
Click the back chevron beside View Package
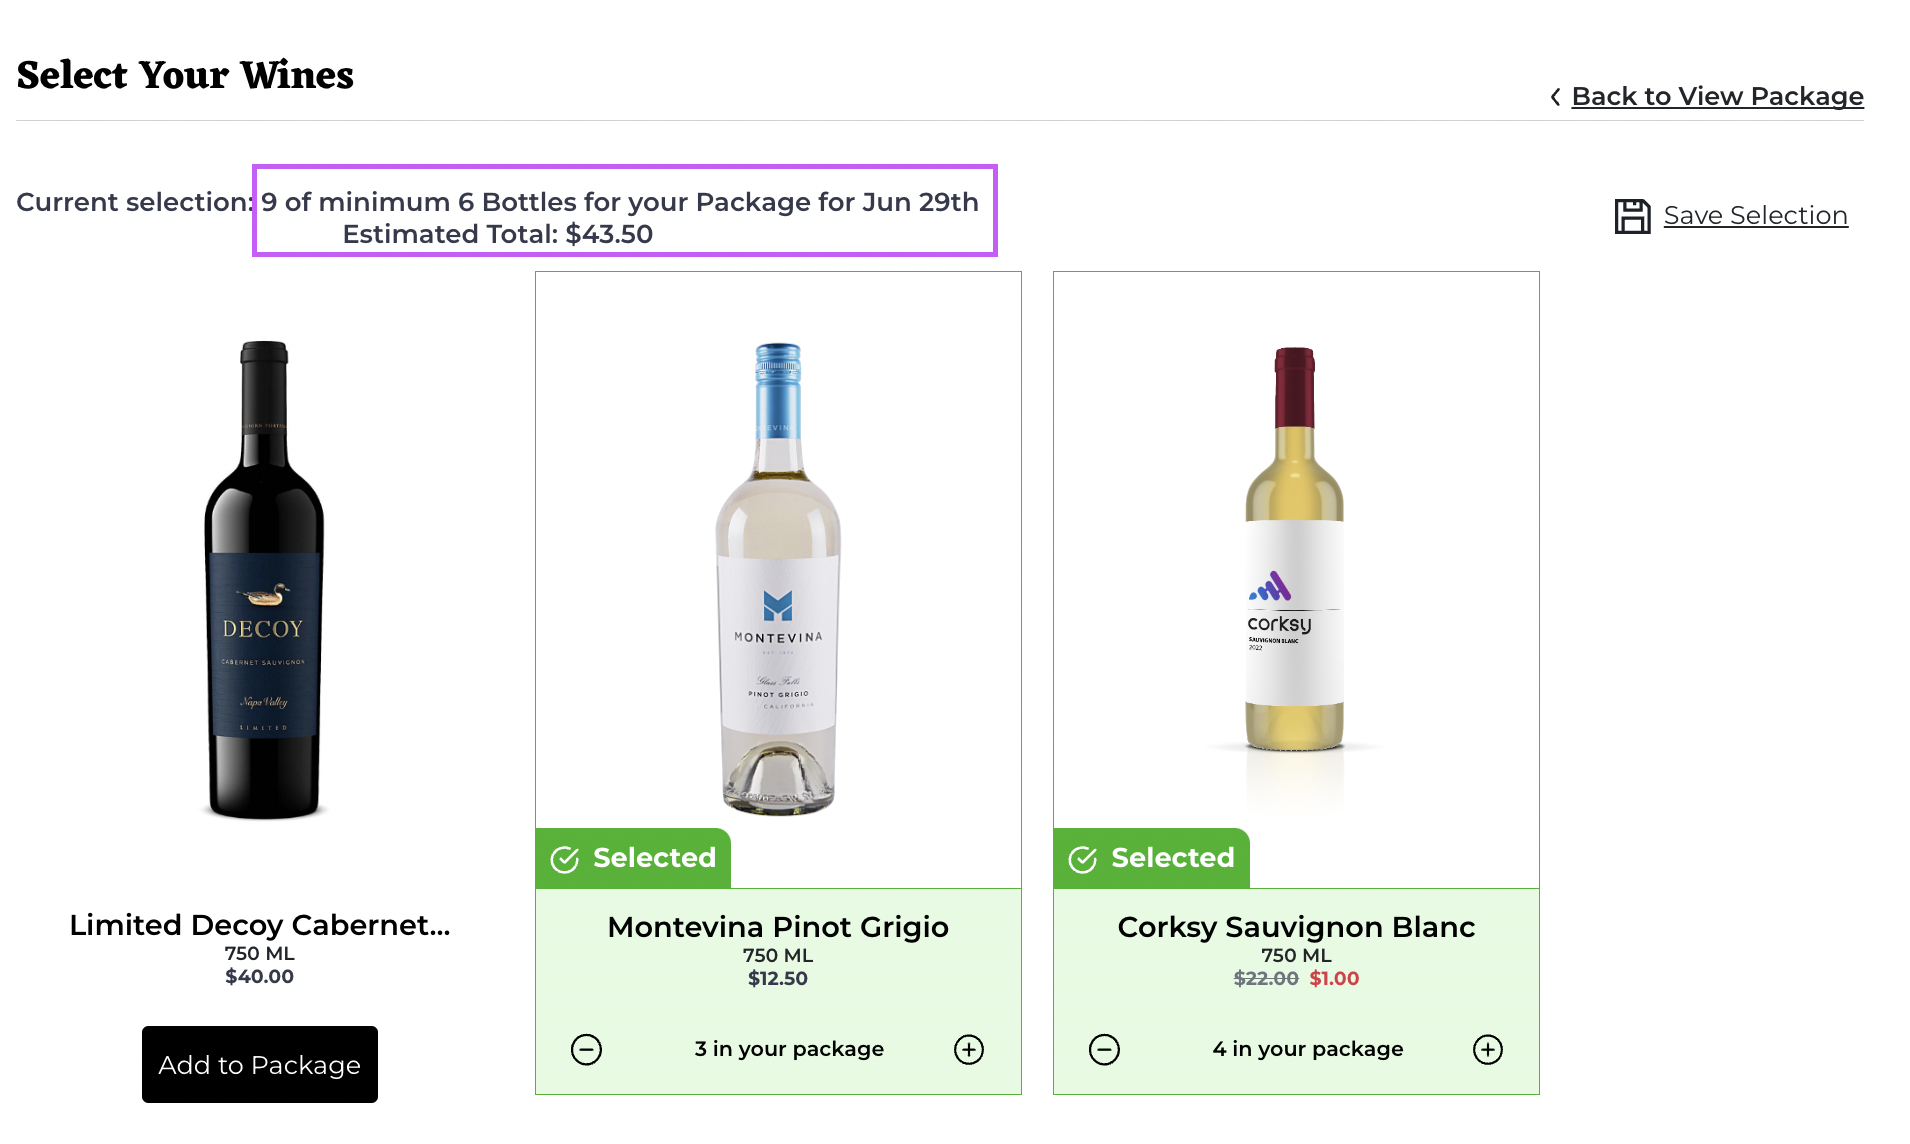(1555, 97)
